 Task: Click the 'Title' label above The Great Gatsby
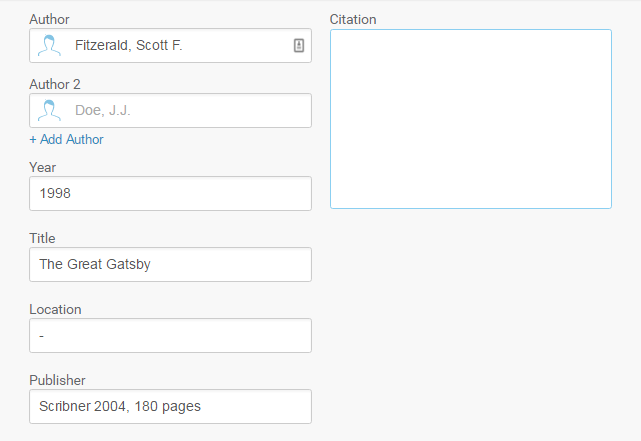tap(42, 238)
